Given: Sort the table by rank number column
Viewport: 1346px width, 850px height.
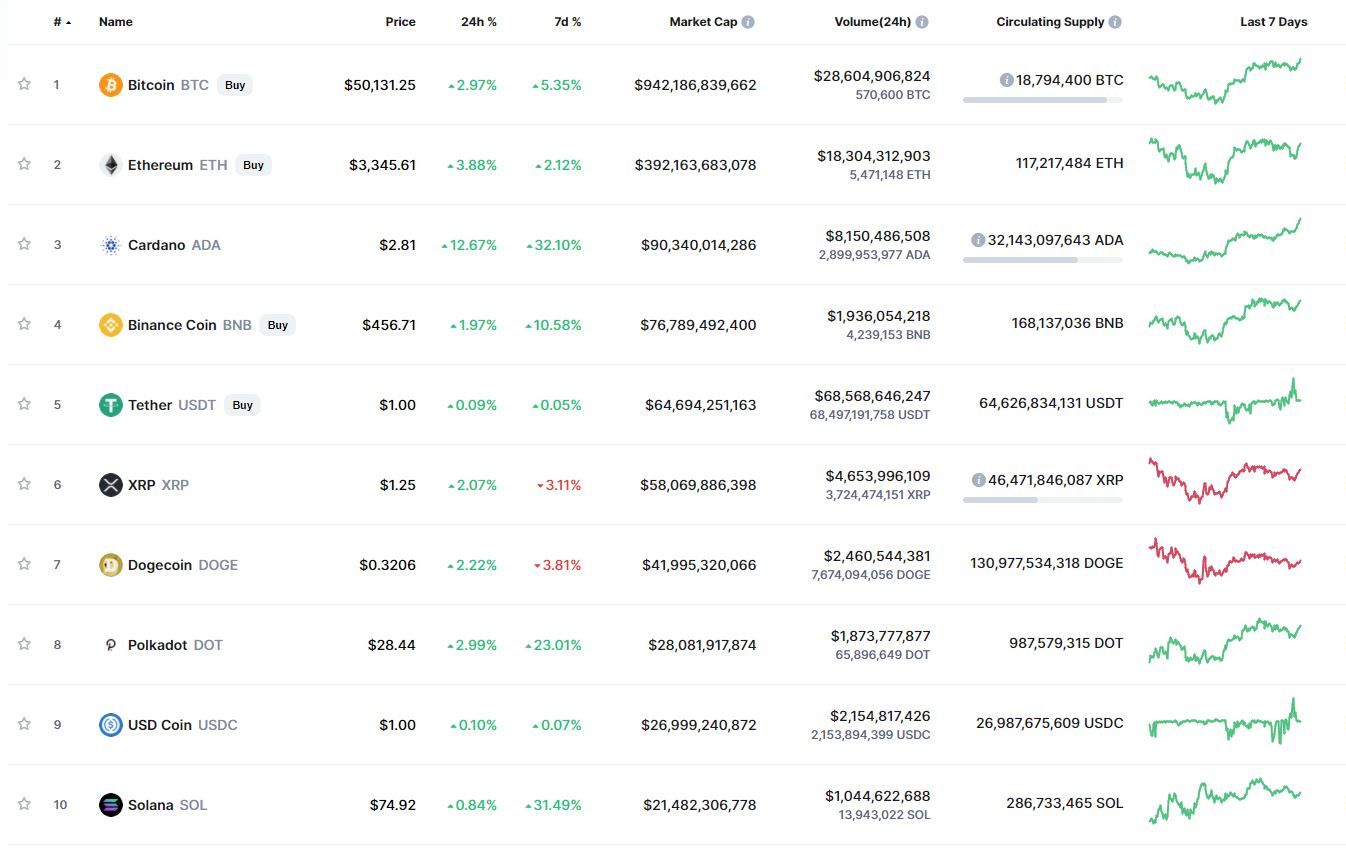Looking at the screenshot, I should (x=62, y=22).
